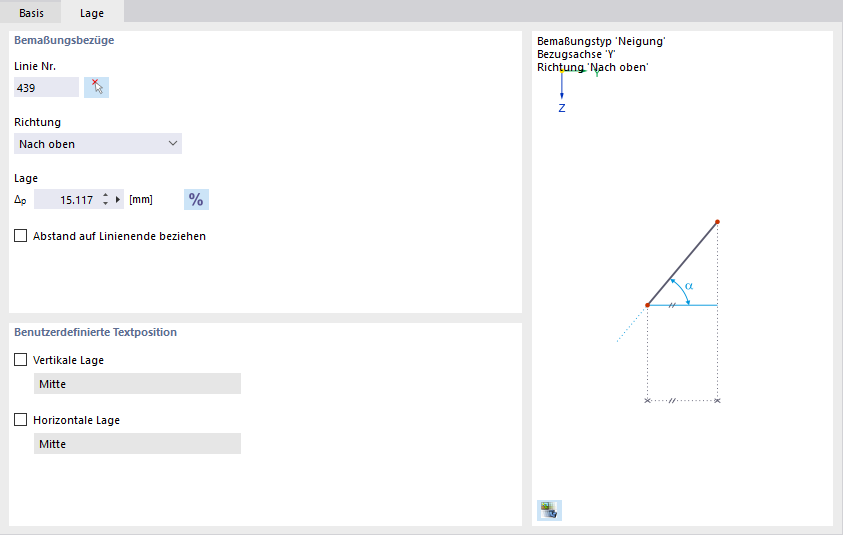Click the preview image settings icon
Viewport: 843px width, 535px height.
click(x=549, y=510)
